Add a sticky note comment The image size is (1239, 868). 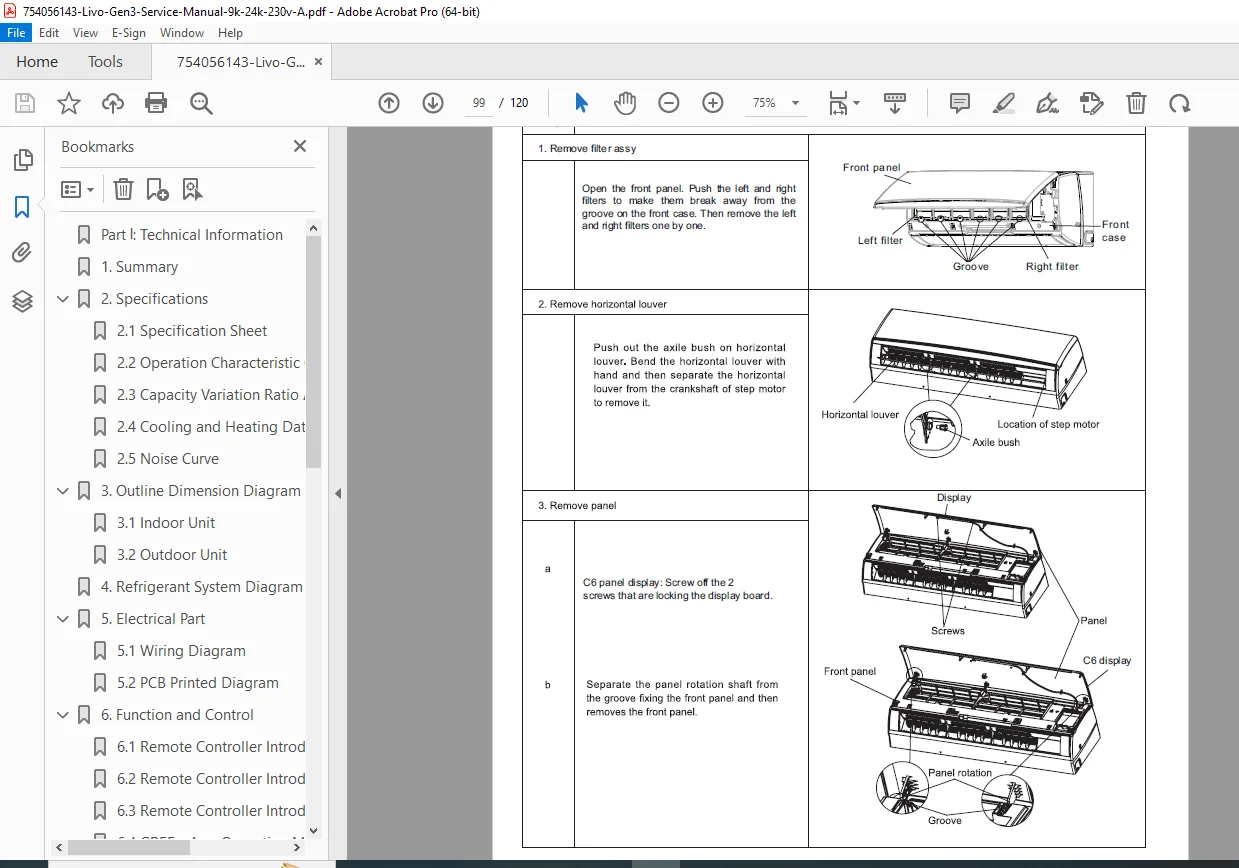coord(960,103)
